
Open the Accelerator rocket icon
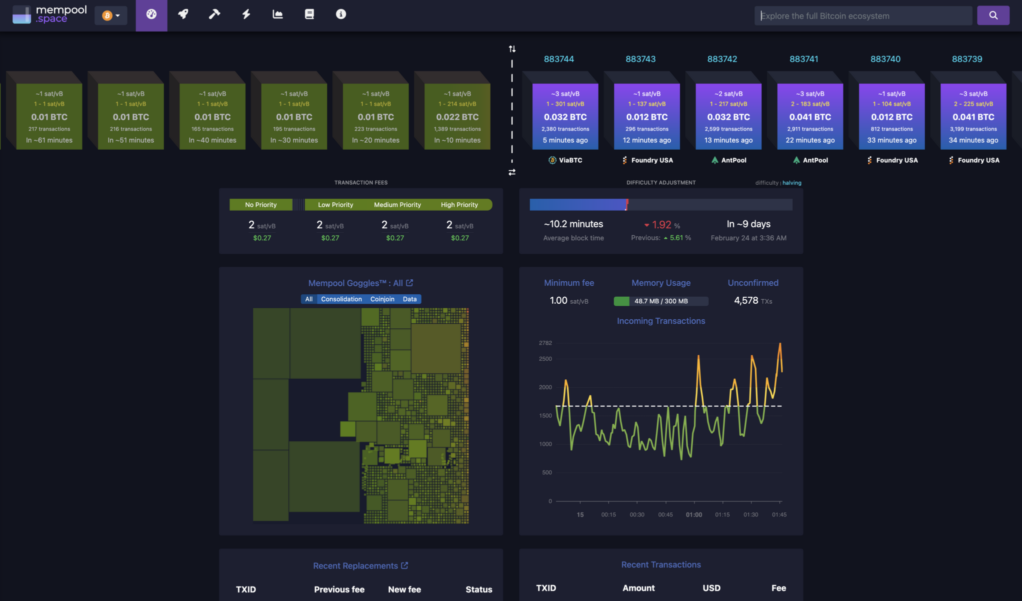183,15
